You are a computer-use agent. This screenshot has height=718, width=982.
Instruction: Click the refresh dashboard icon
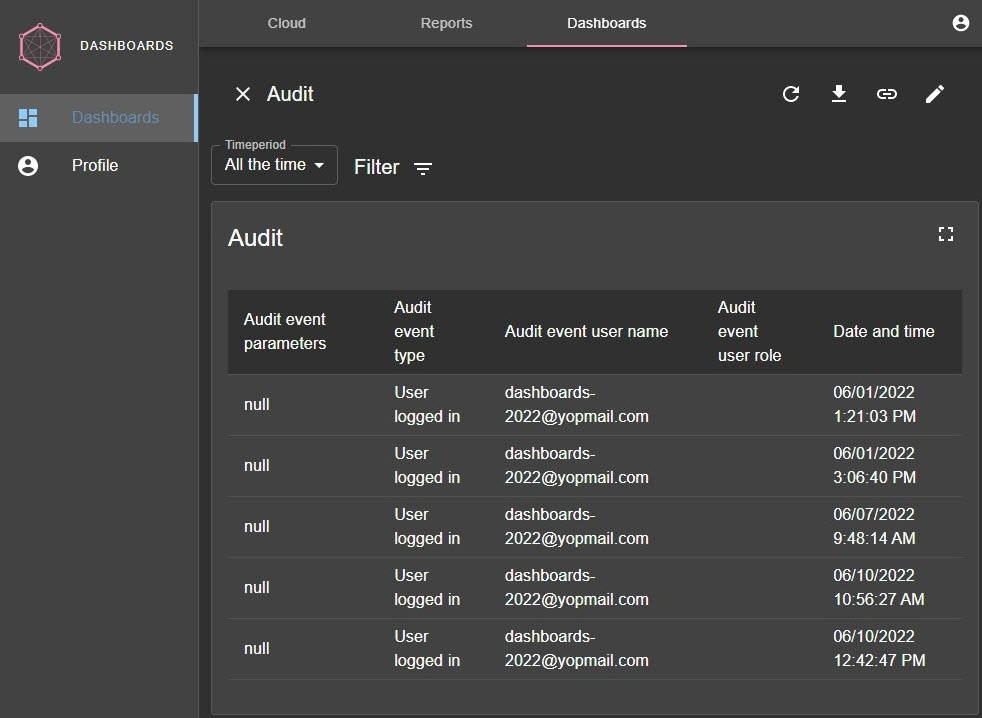(791, 94)
